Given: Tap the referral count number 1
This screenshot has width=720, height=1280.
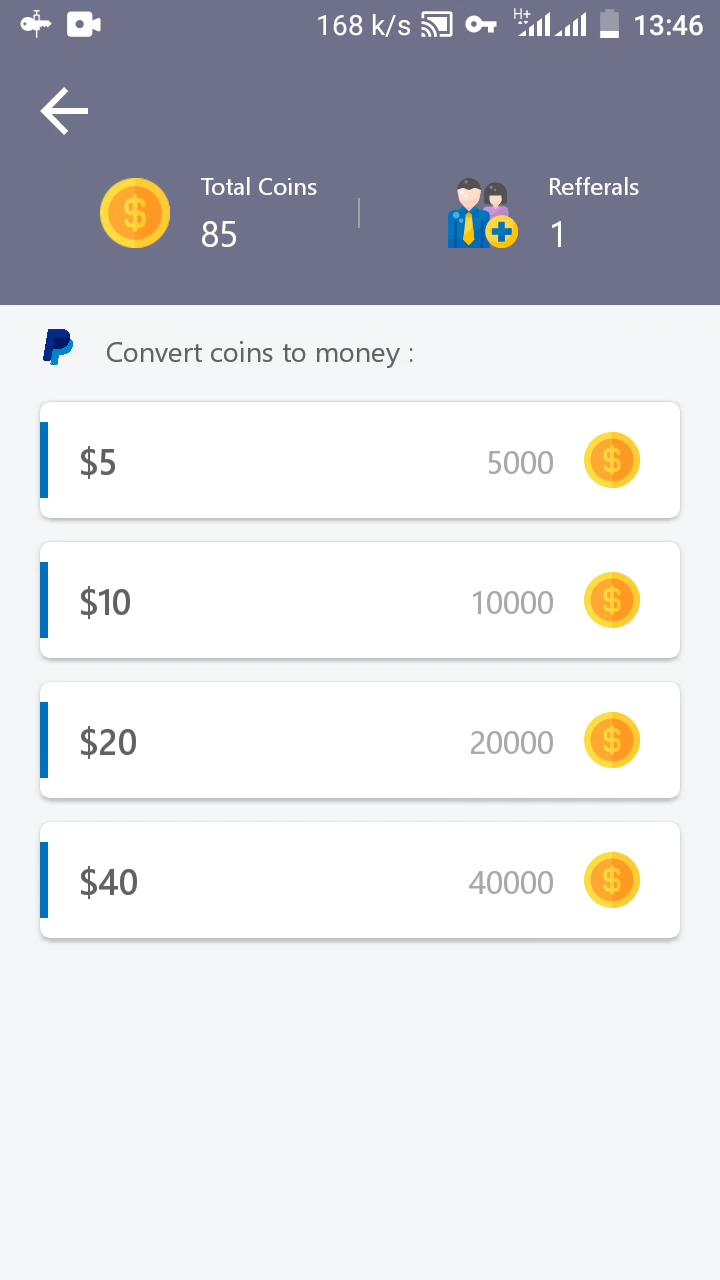Looking at the screenshot, I should (557, 235).
